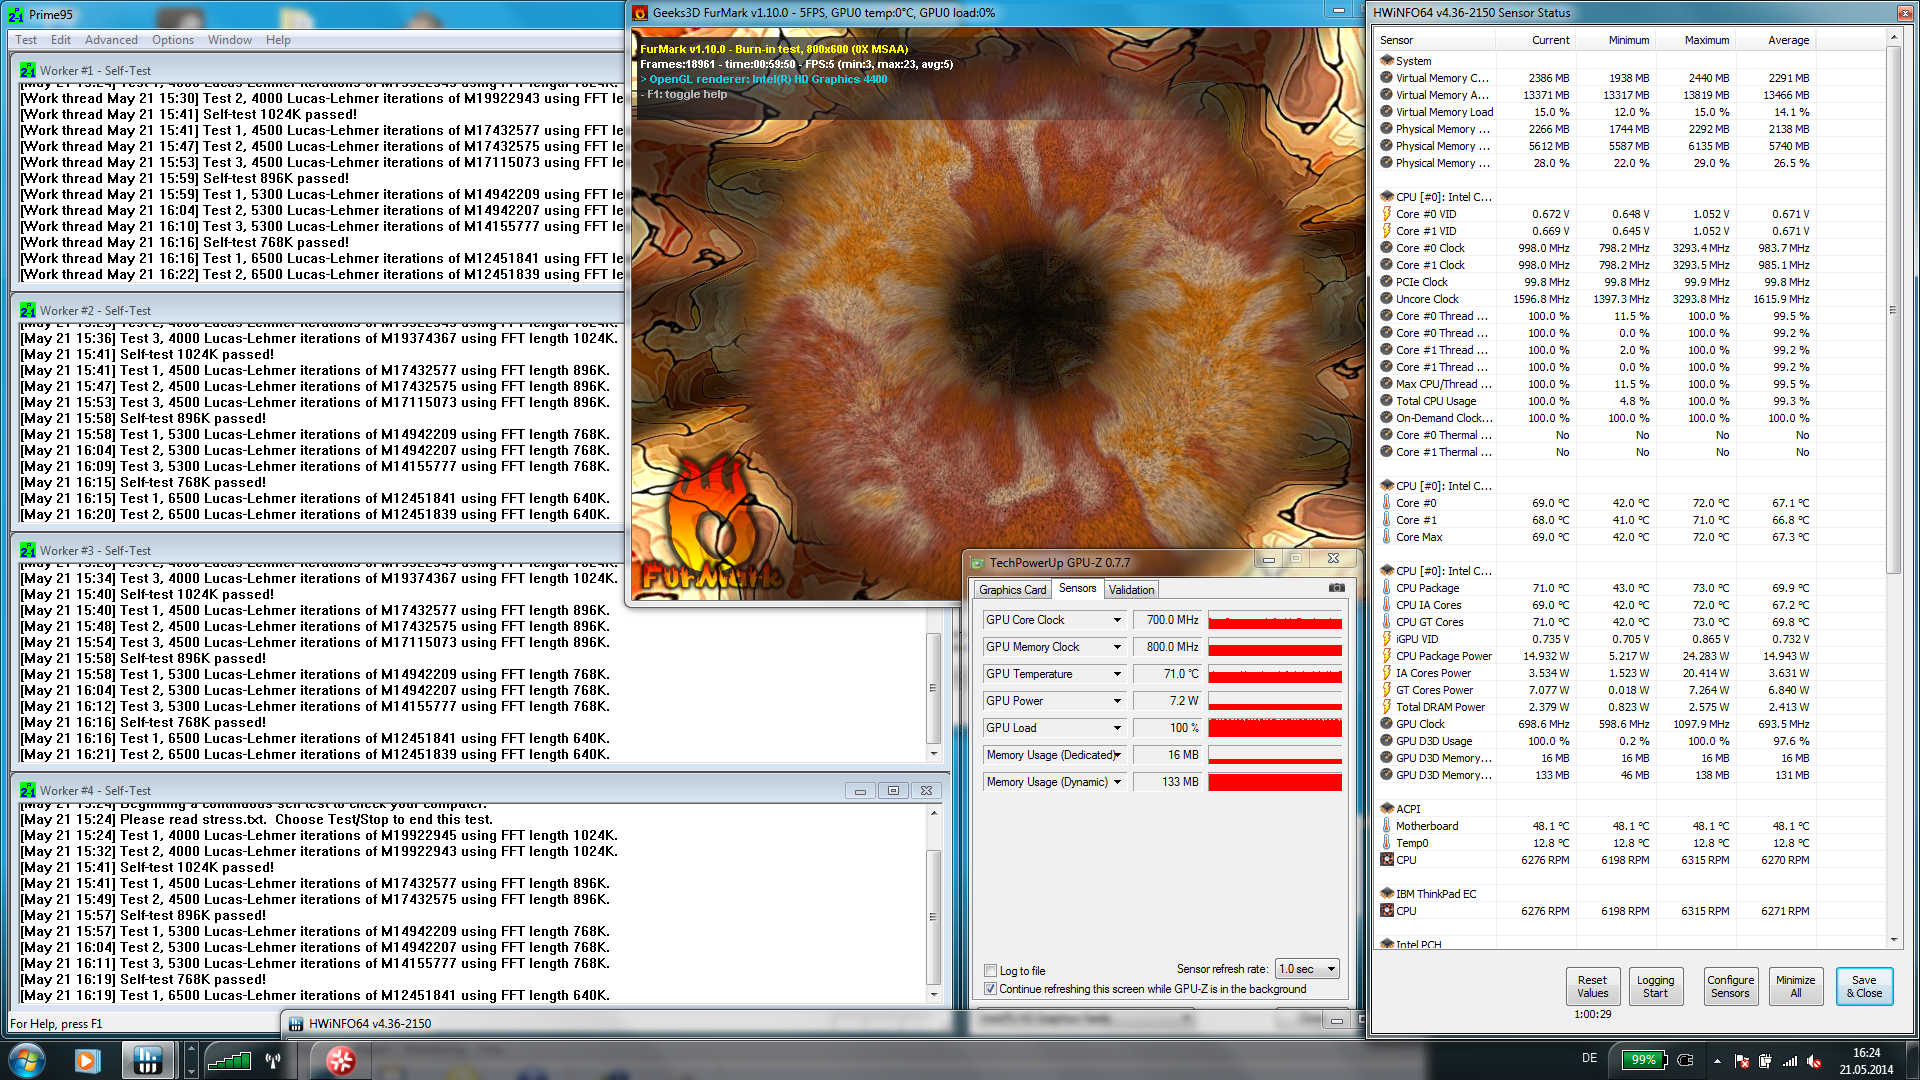The height and width of the screenshot is (1080, 1920).
Task: Open the Advanced menu in Prime95
Action: (x=111, y=40)
